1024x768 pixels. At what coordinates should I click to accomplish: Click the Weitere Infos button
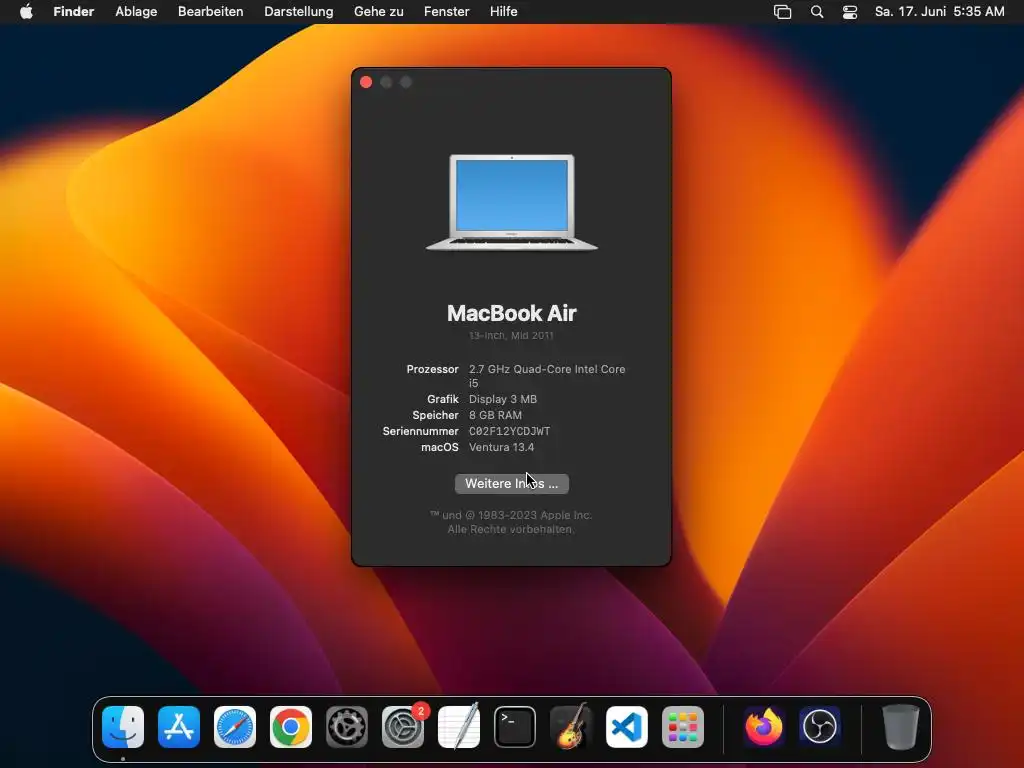[511, 484]
